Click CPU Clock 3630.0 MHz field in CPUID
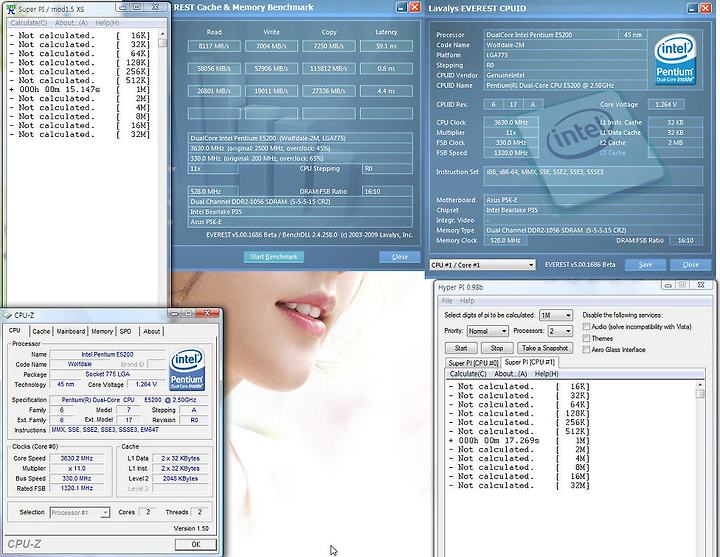 coord(511,123)
